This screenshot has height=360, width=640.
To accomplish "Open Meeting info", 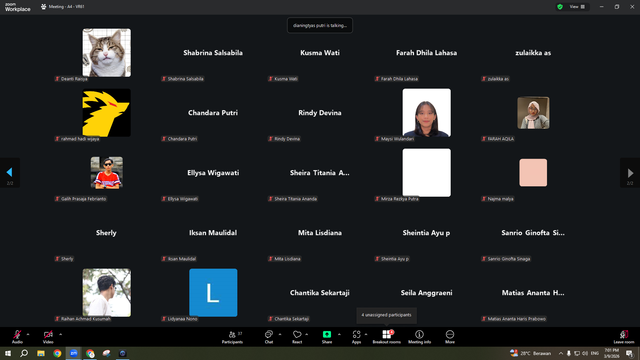I will [x=419, y=337].
